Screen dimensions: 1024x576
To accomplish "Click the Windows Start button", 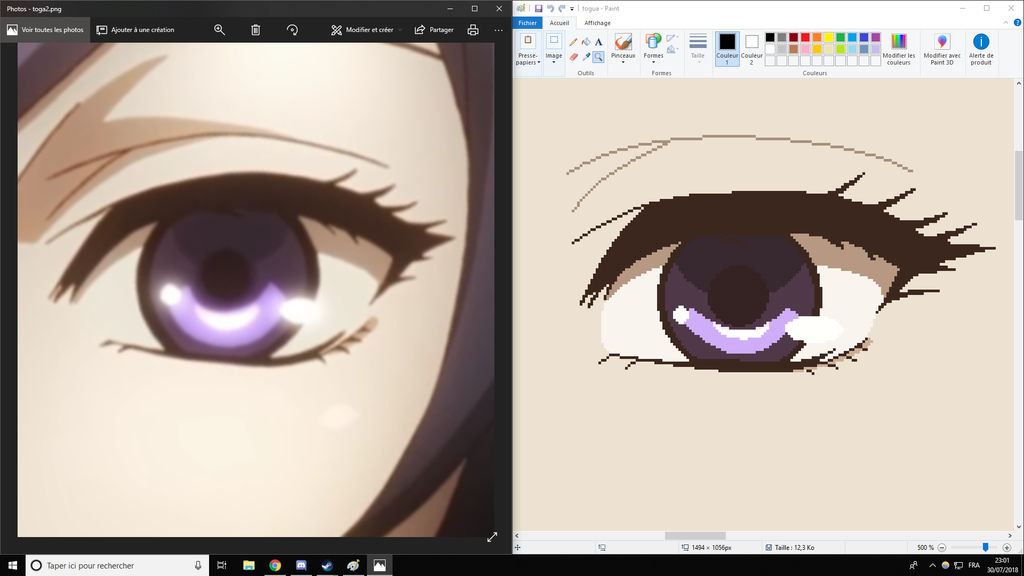I will pyautogui.click(x=12, y=566).
